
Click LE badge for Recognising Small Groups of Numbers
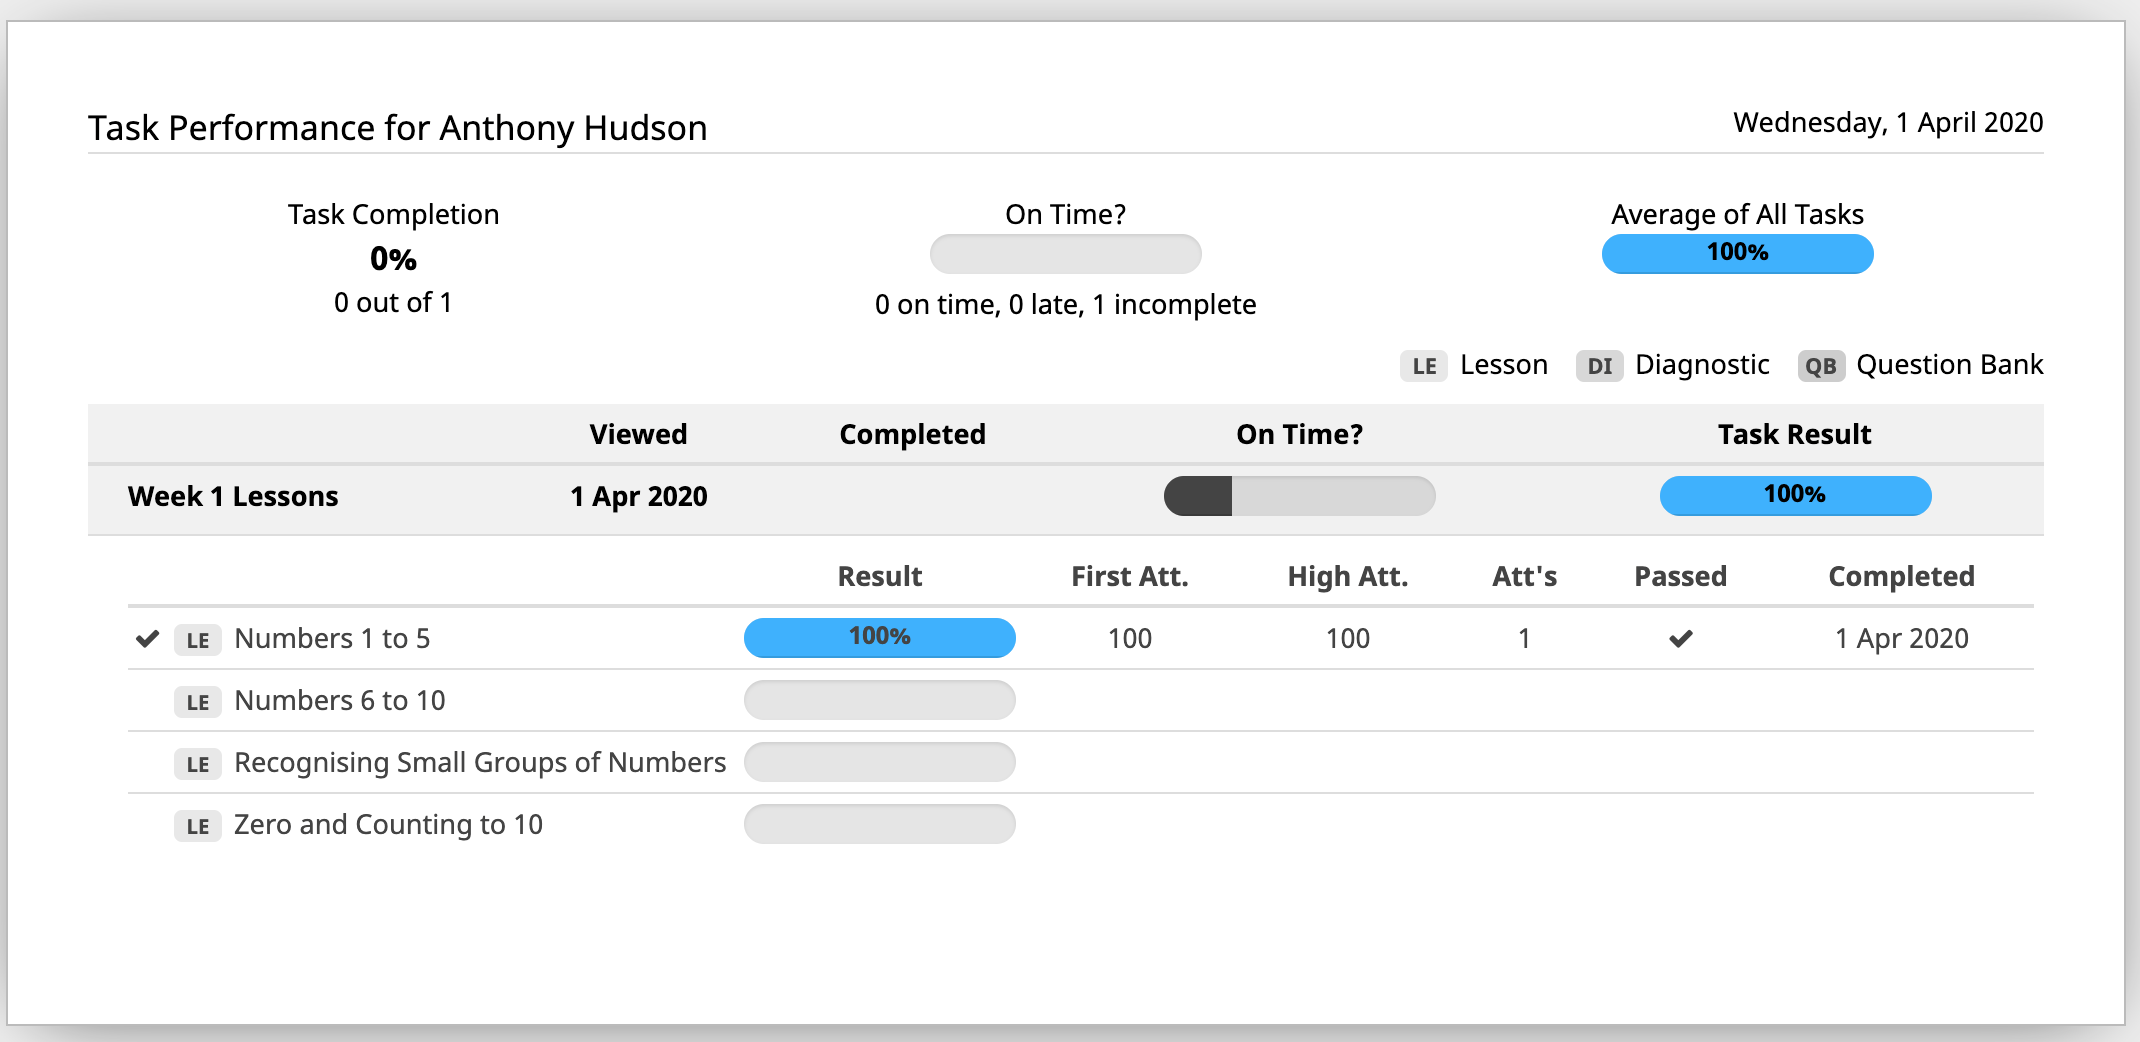pyautogui.click(x=198, y=764)
